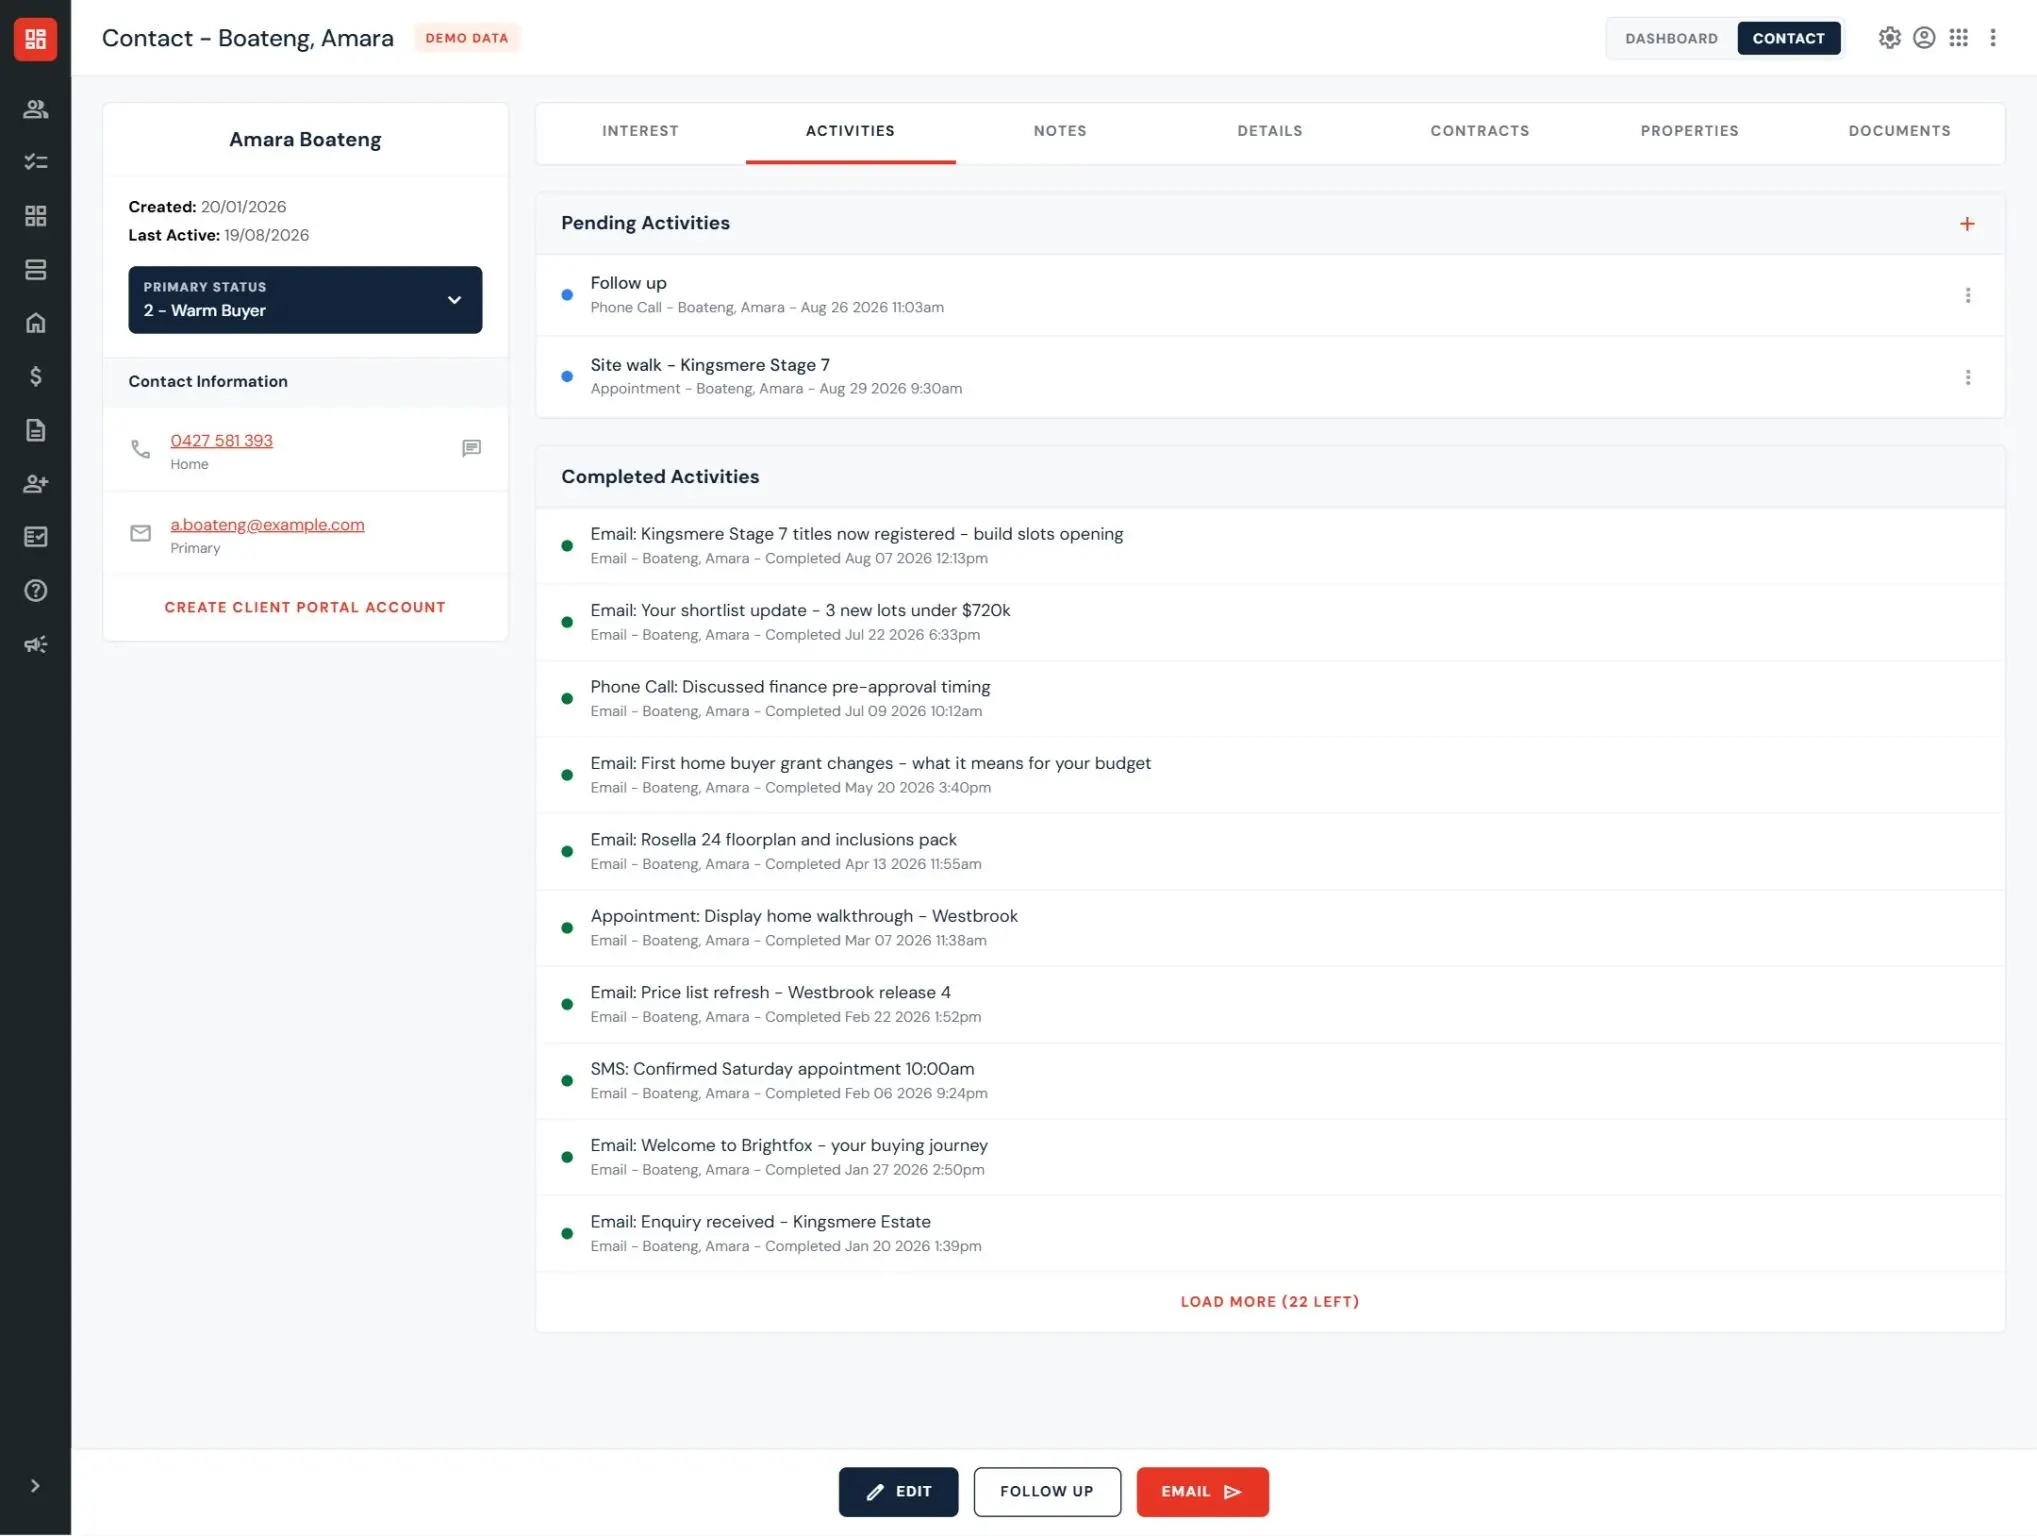The image size is (2037, 1536).
Task: Open the document icon in sidebar
Action: 35,430
